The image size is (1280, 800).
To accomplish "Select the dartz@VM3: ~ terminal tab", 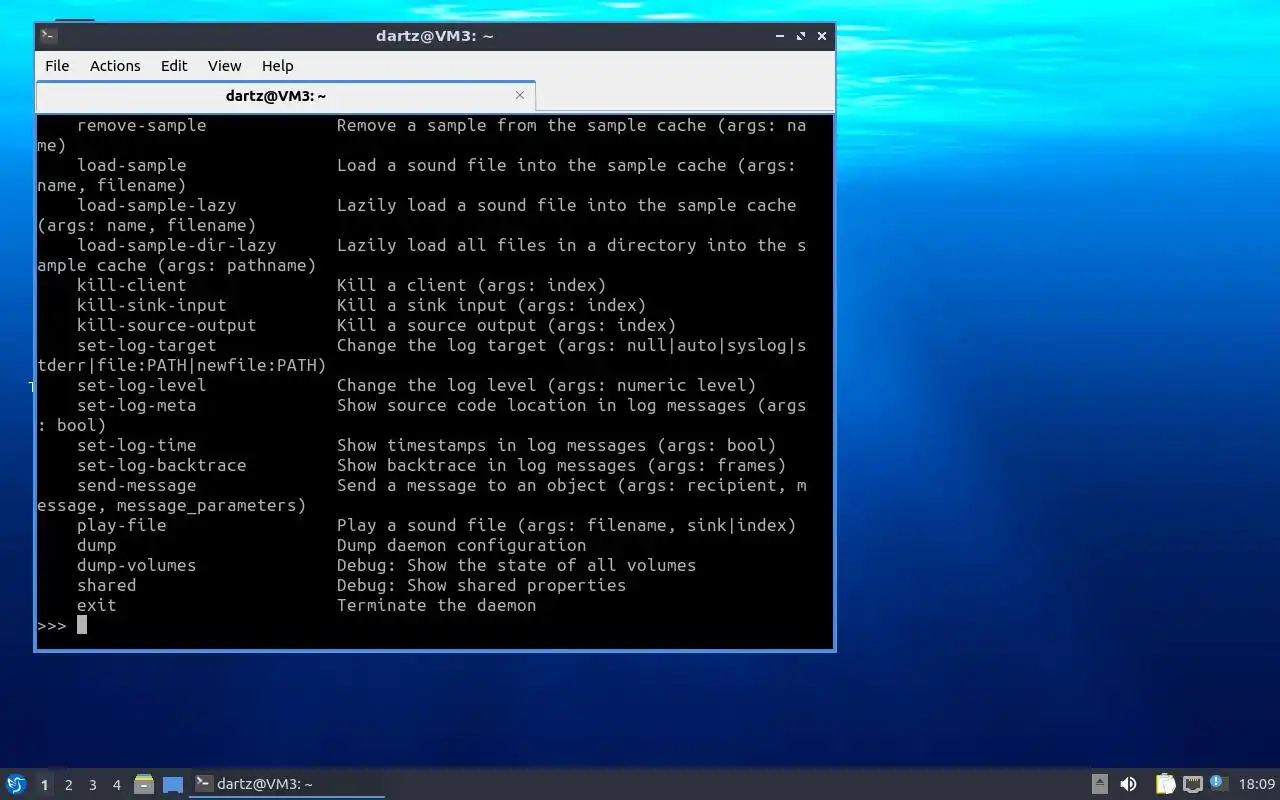I will click(285, 96).
